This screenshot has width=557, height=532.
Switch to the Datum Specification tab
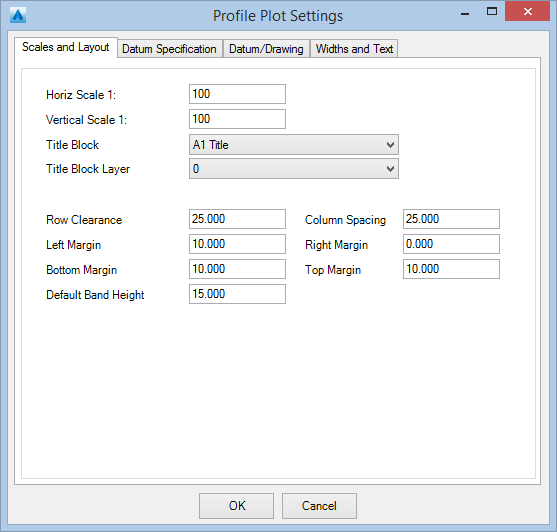click(x=170, y=49)
